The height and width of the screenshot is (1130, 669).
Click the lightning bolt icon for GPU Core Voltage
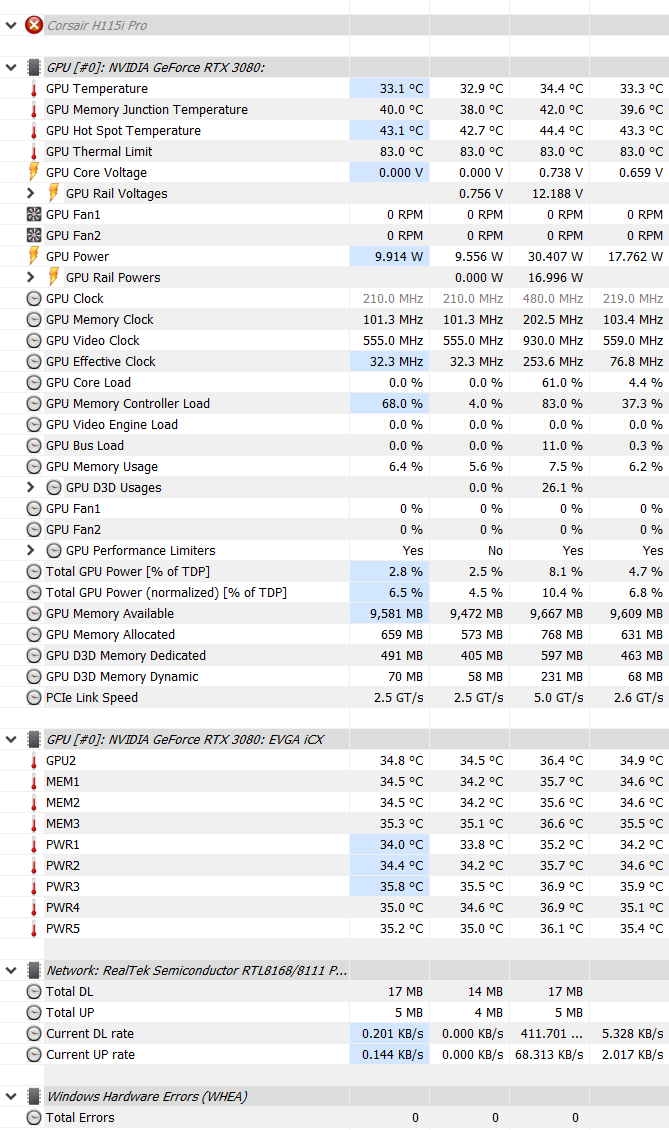click(33, 172)
